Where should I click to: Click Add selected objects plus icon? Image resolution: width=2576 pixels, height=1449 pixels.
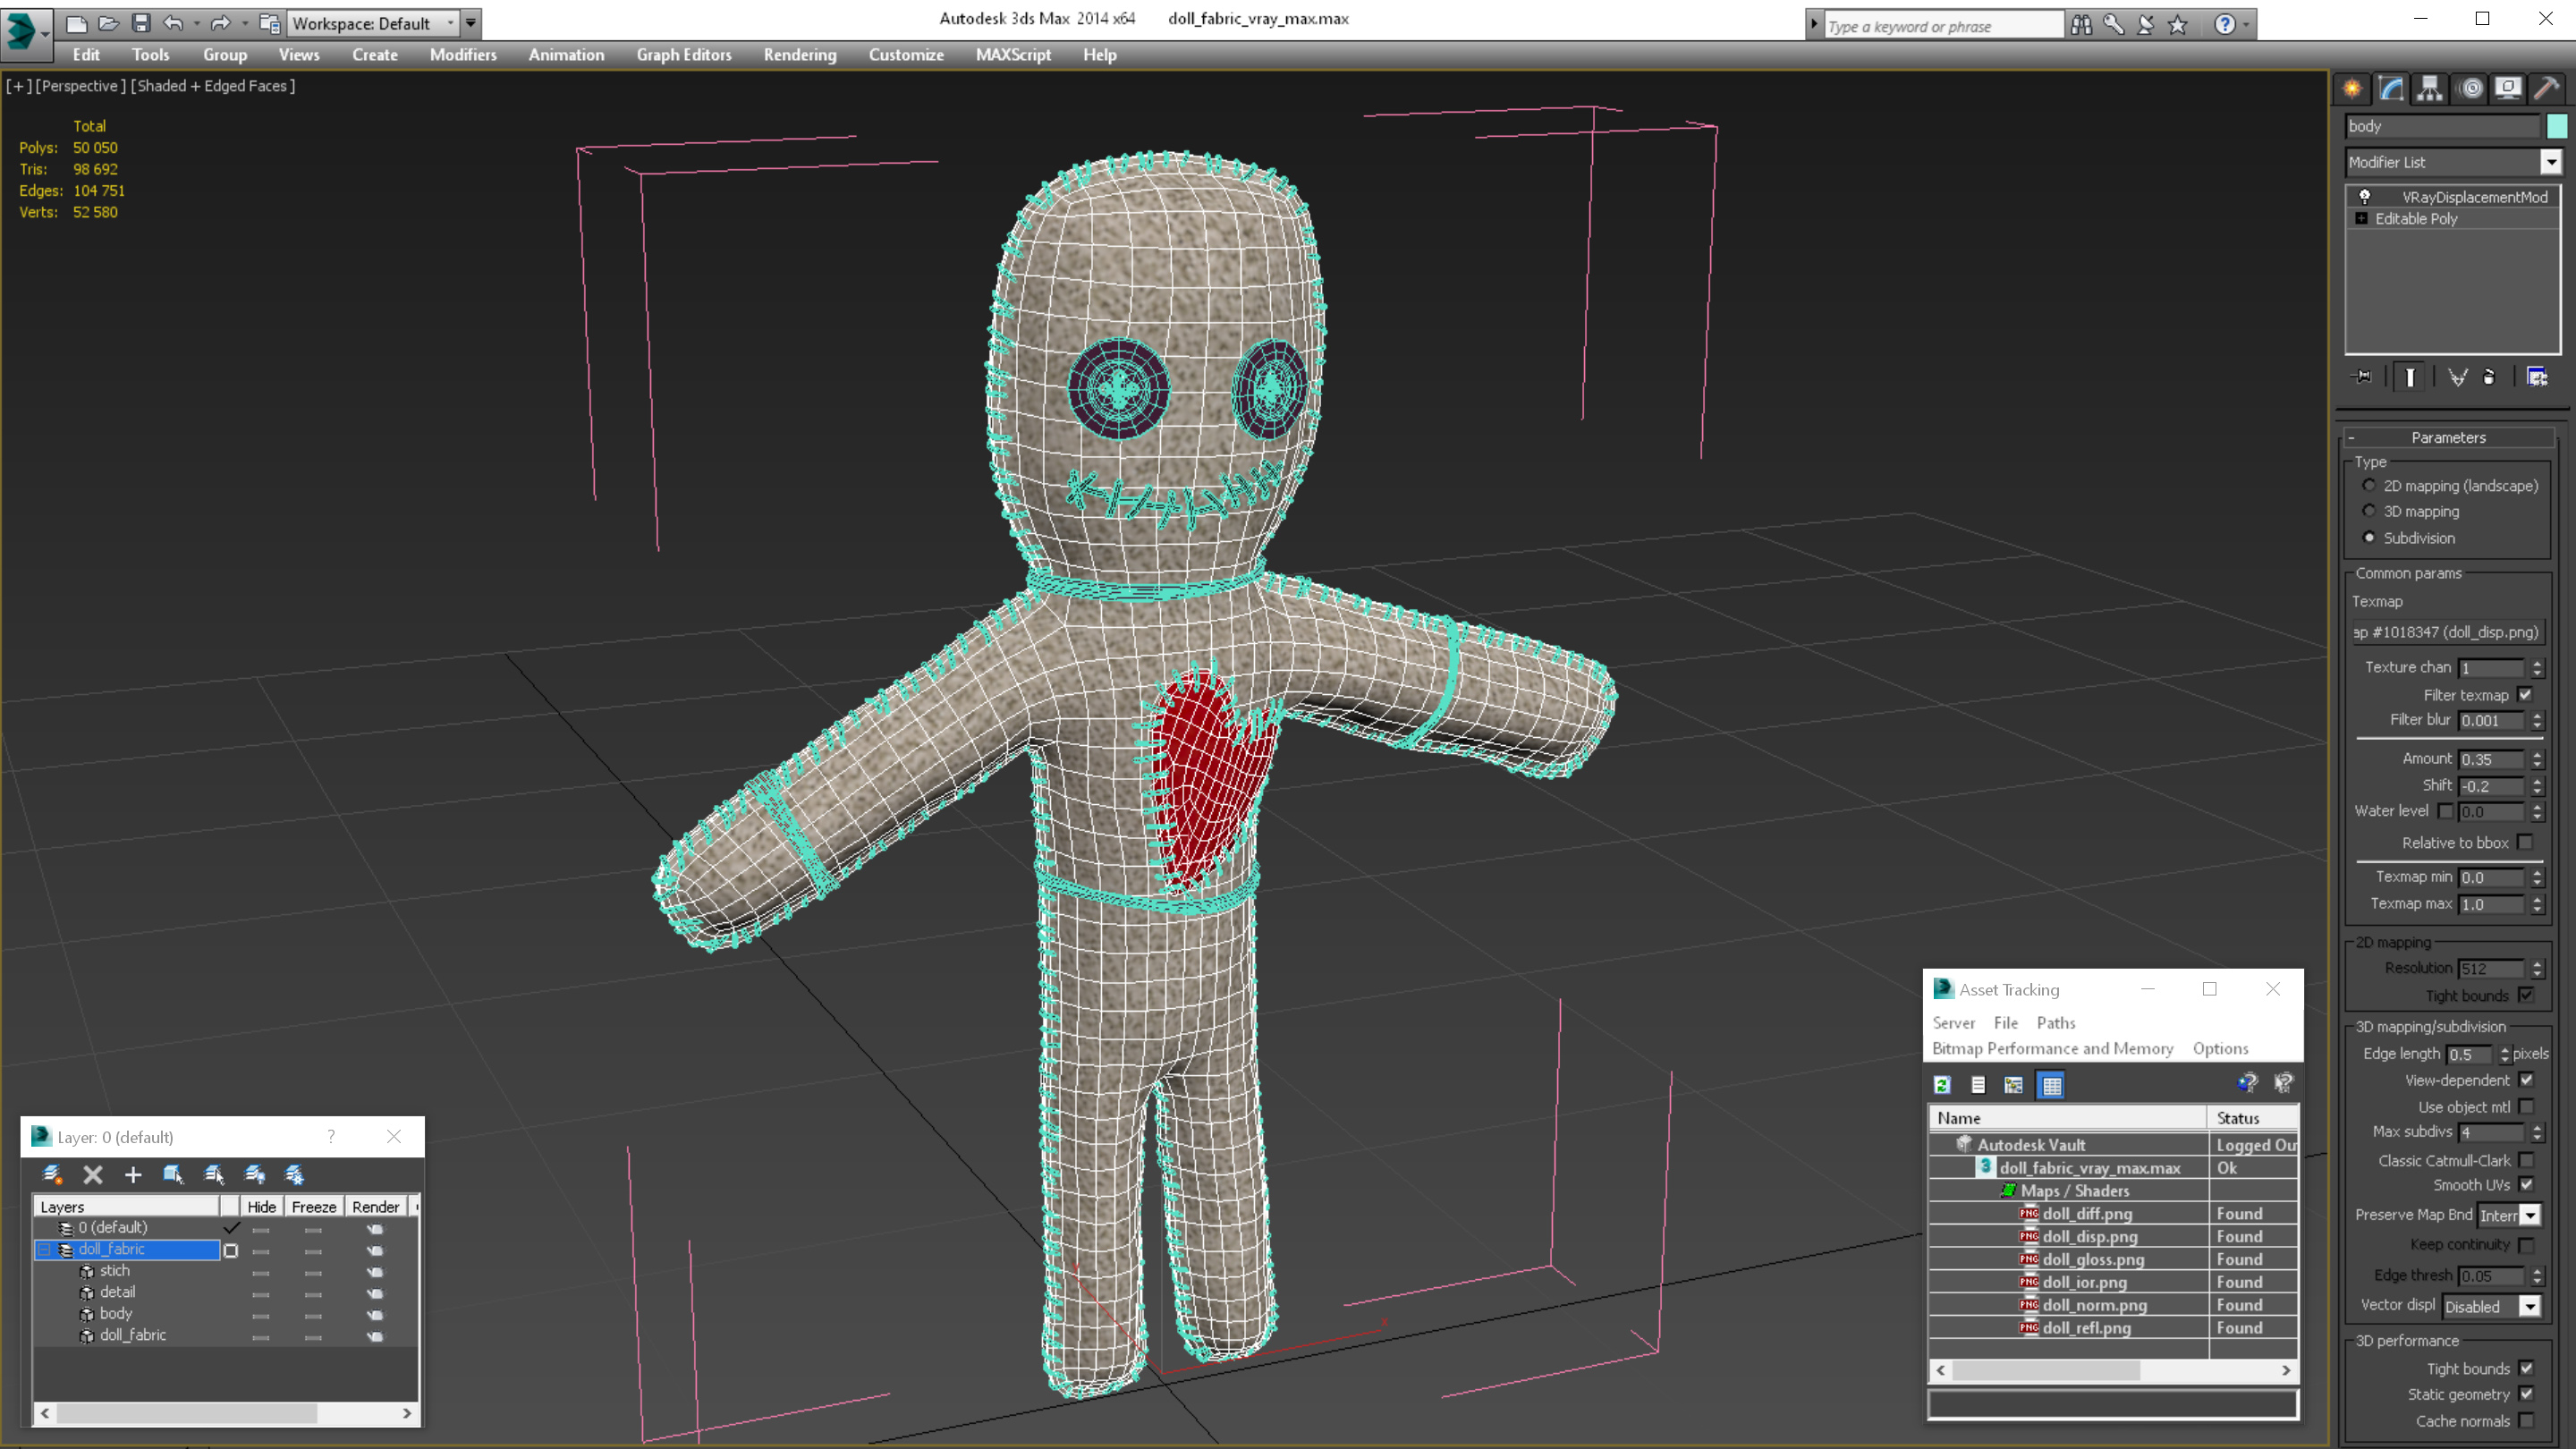point(133,1175)
